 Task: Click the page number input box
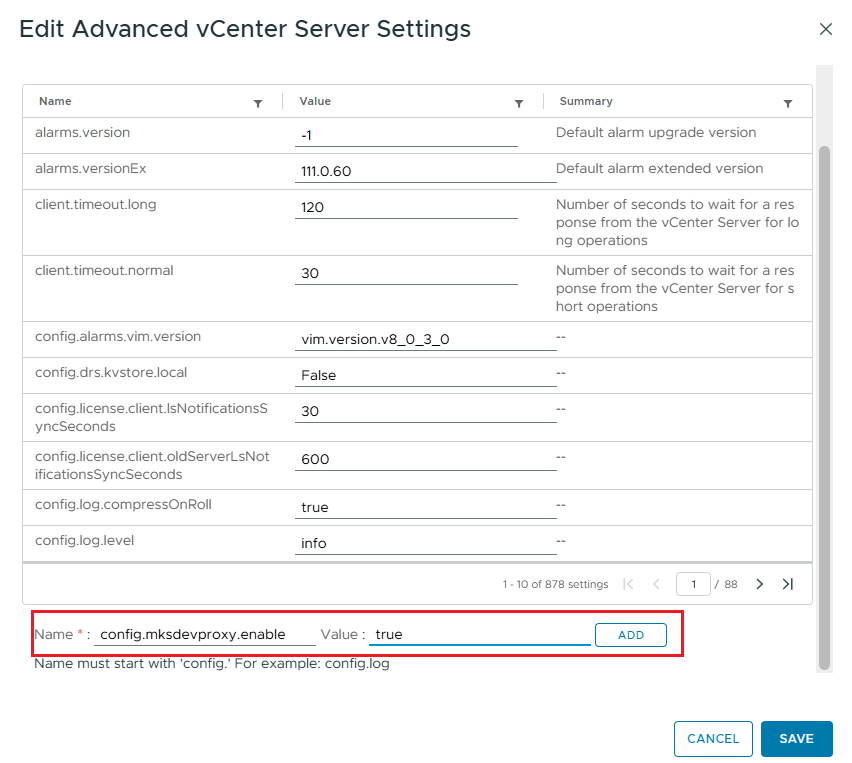693,584
